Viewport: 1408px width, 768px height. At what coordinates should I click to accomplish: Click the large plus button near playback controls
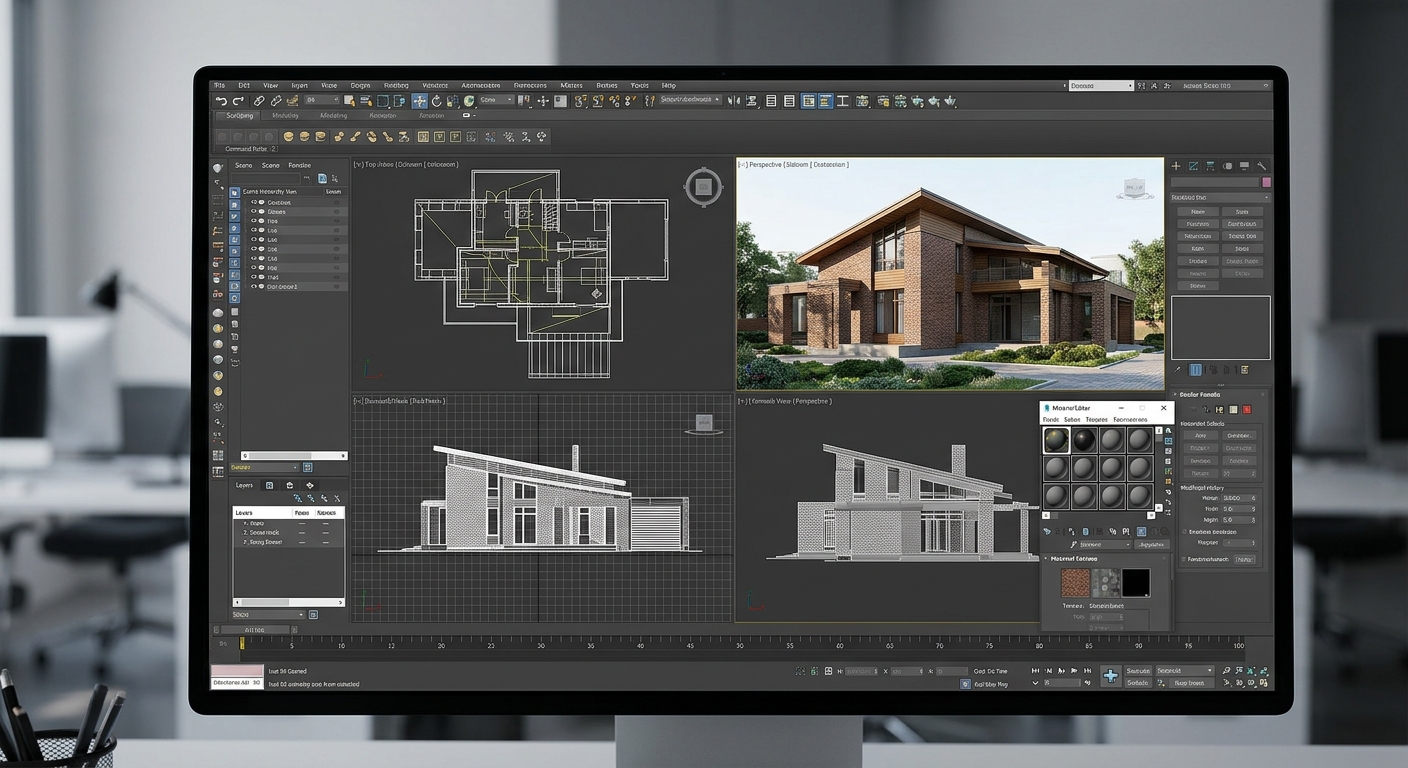1110,676
